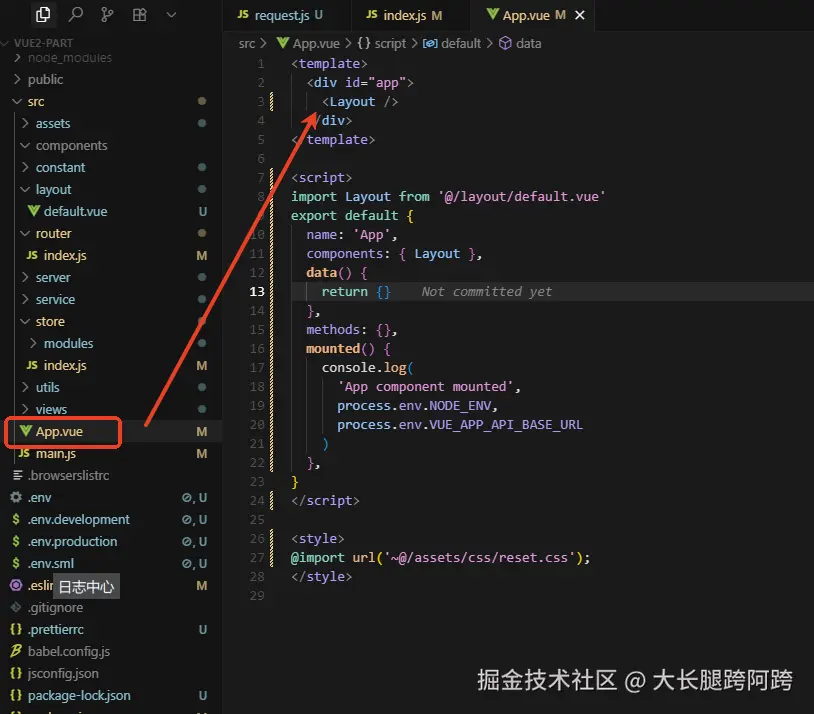Click the import Layout statement line
This screenshot has height=714, width=814.
click(x=448, y=197)
